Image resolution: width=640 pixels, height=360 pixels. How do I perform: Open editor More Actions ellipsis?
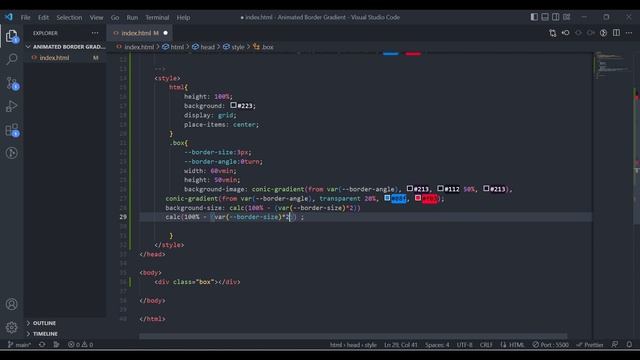coord(629,33)
